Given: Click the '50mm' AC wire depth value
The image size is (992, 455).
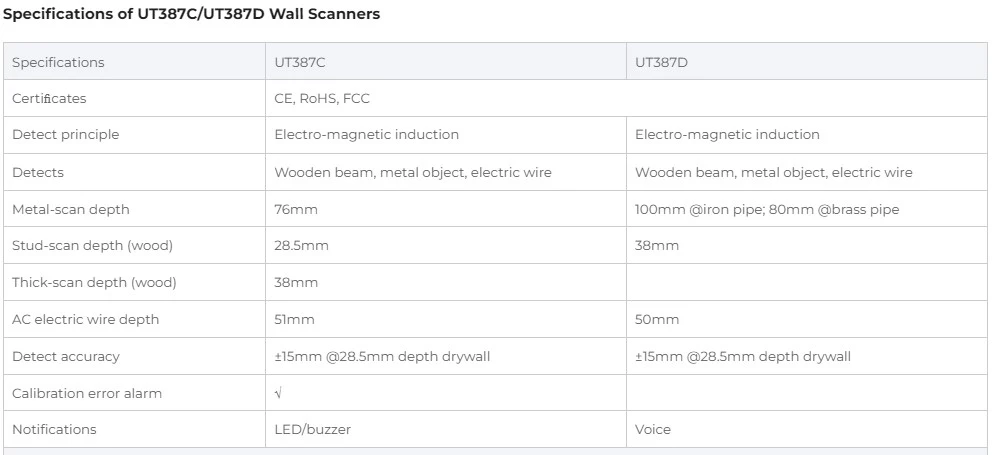Looking at the screenshot, I should 657,319.
